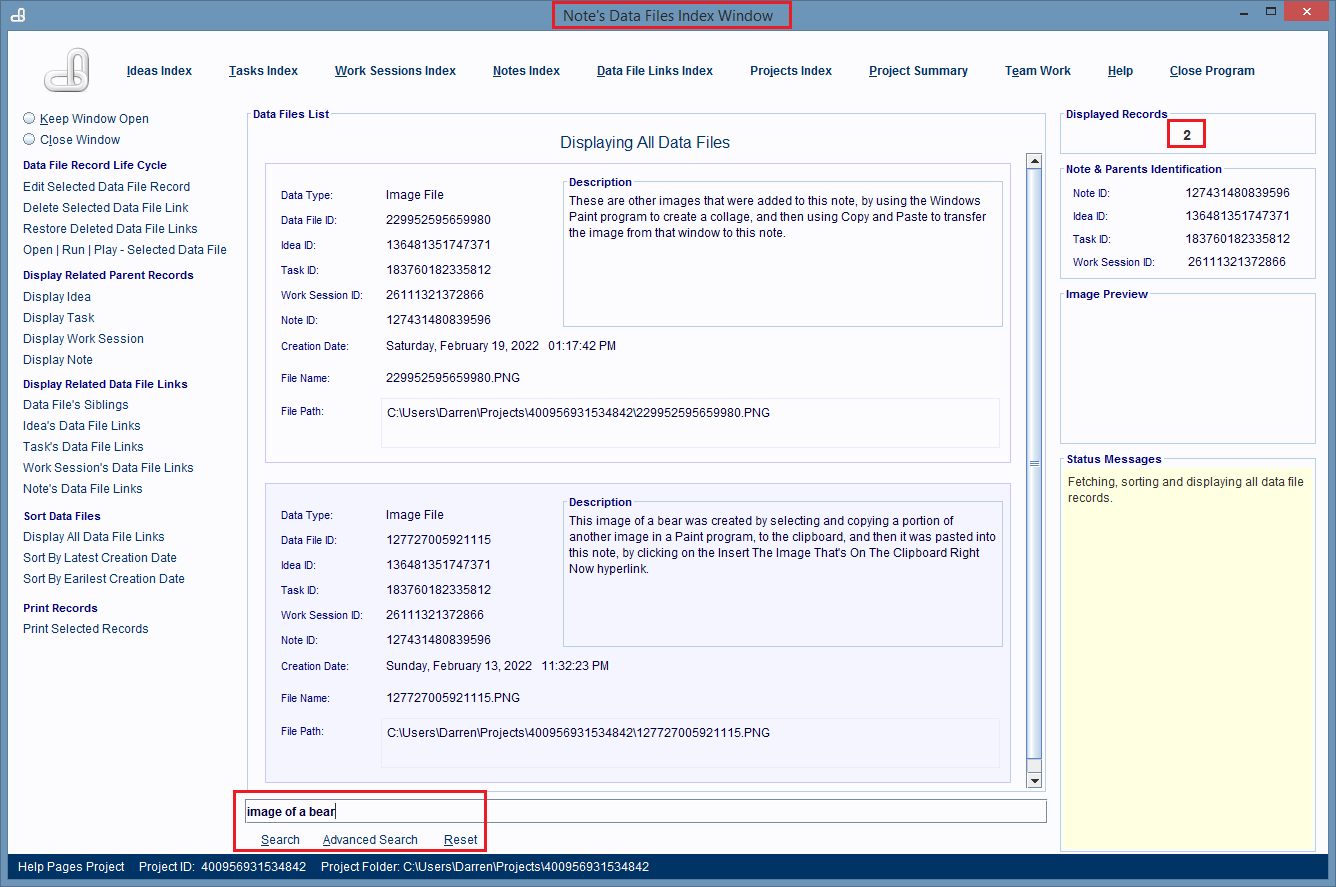Click the data files list scroll down arrow

click(1034, 781)
